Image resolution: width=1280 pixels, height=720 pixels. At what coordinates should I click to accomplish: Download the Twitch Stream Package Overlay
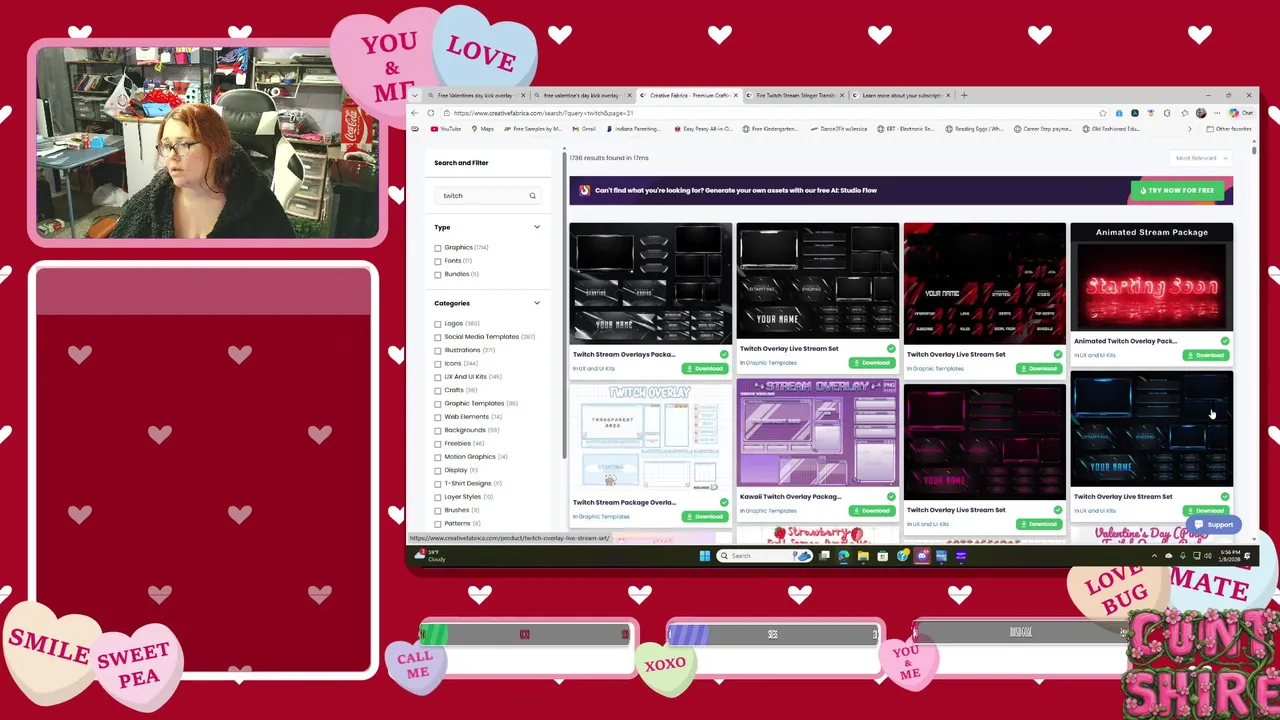tap(704, 517)
